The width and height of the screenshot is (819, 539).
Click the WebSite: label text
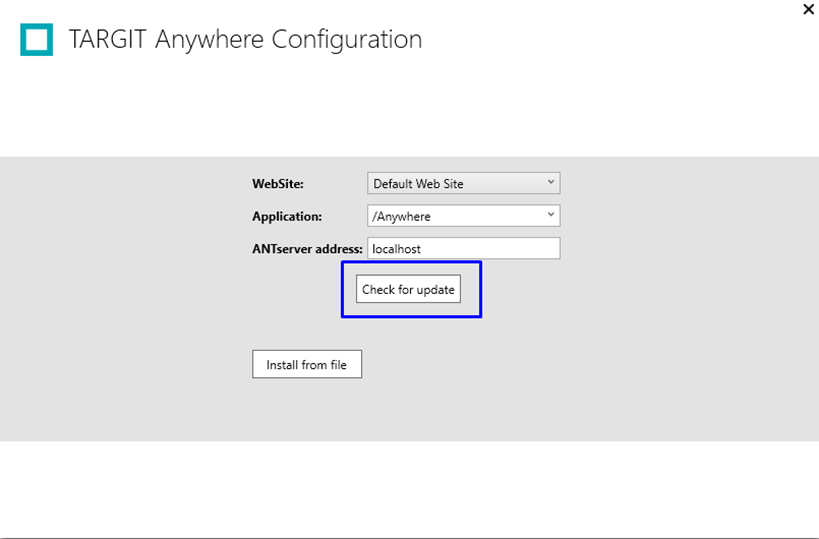click(278, 184)
